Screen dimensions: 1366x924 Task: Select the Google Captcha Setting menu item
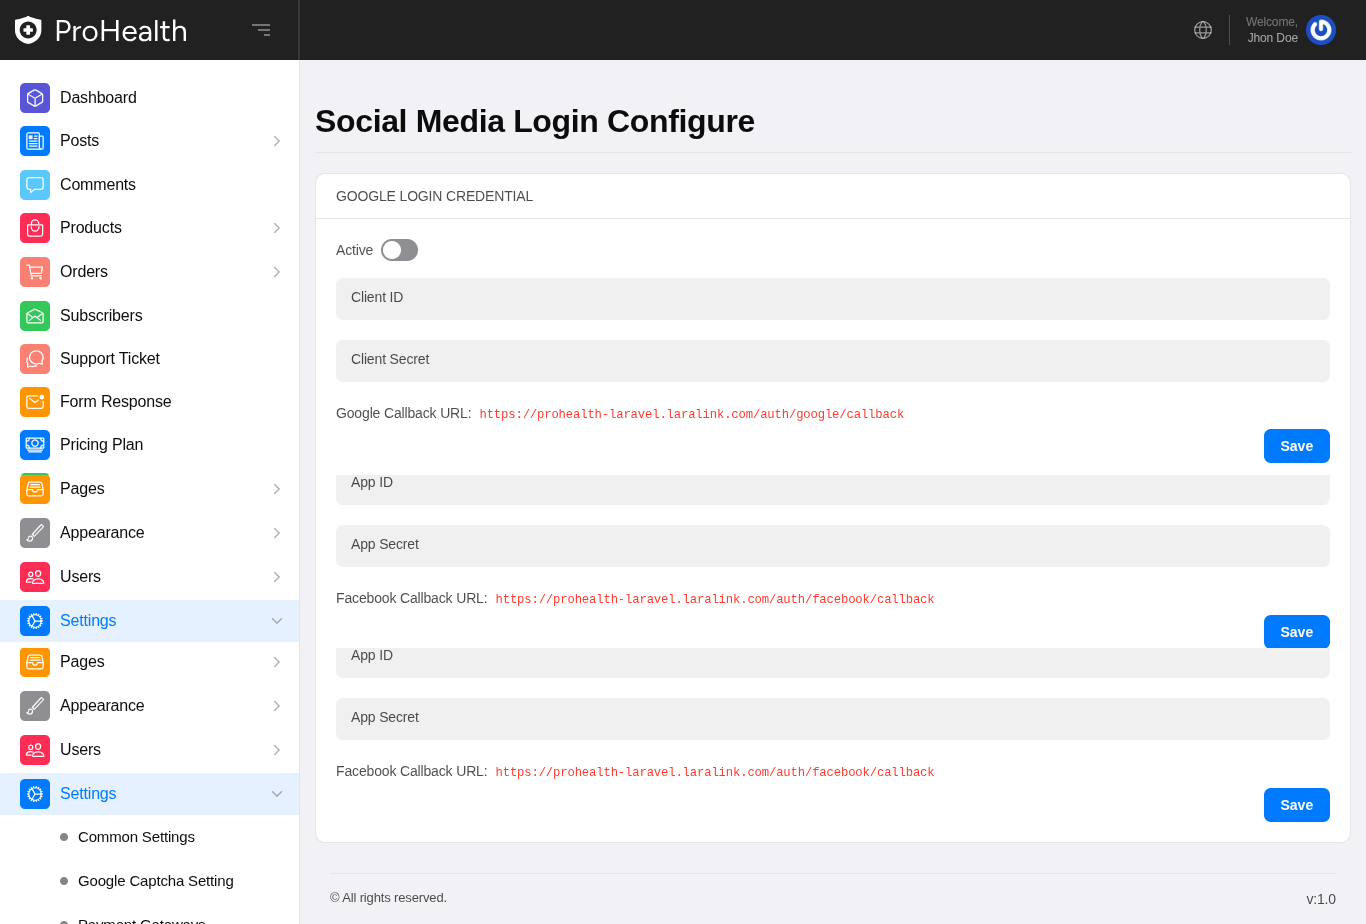pos(155,881)
